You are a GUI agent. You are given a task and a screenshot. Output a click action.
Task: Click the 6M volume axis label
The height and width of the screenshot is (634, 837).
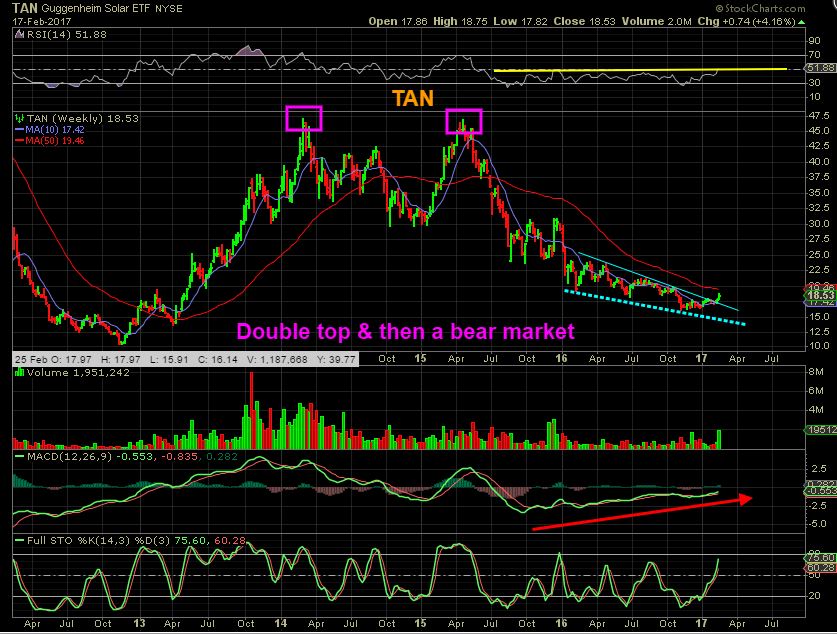[x=816, y=391]
